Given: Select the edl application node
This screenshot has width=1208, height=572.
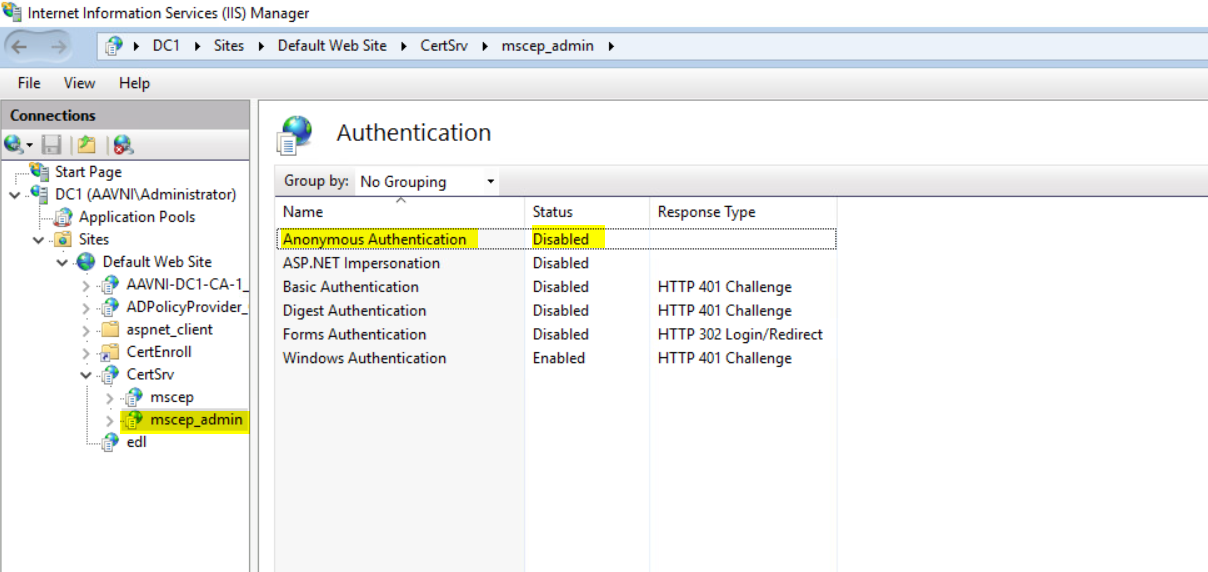Looking at the screenshot, I should [136, 442].
